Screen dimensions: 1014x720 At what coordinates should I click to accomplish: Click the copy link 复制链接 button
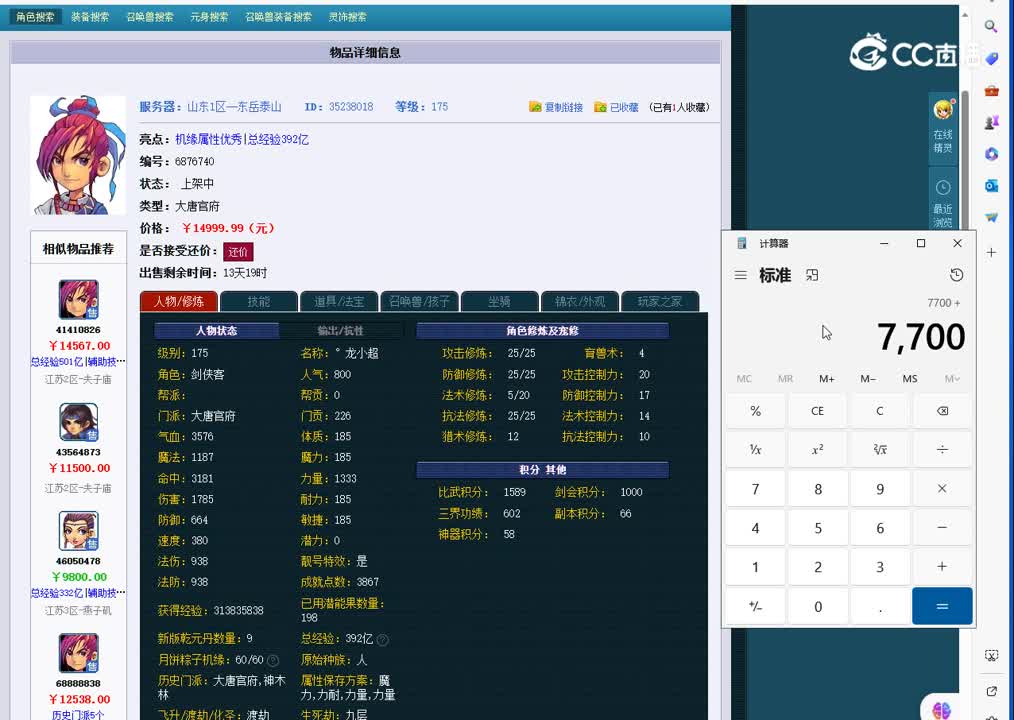pyautogui.click(x=556, y=107)
